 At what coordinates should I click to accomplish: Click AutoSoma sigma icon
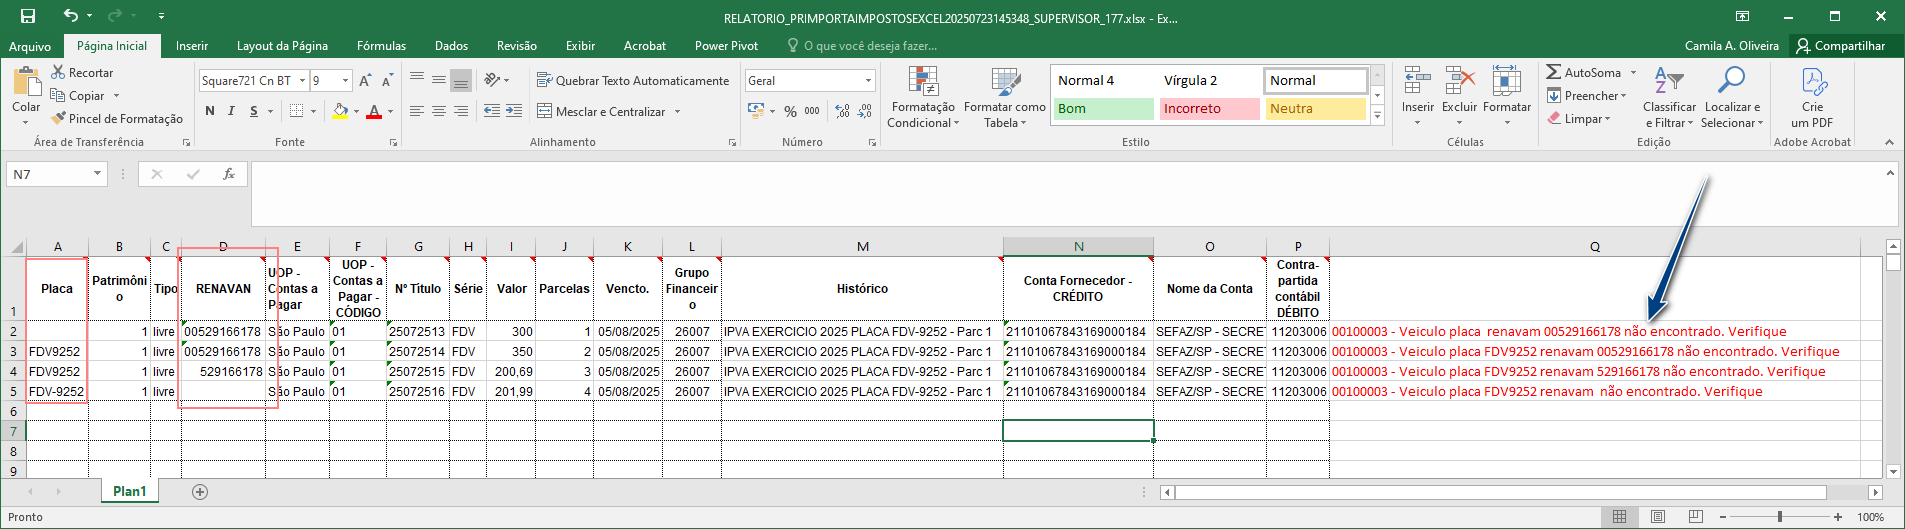coord(1554,72)
